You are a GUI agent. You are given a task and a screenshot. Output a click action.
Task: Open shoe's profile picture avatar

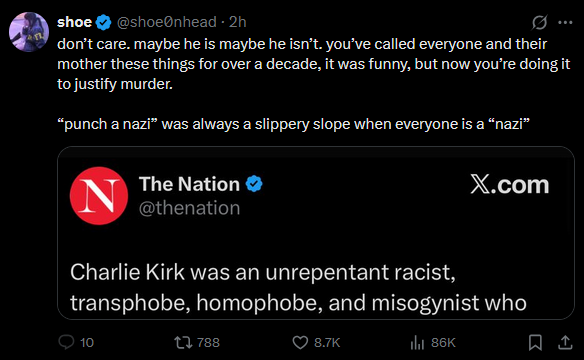(29, 32)
